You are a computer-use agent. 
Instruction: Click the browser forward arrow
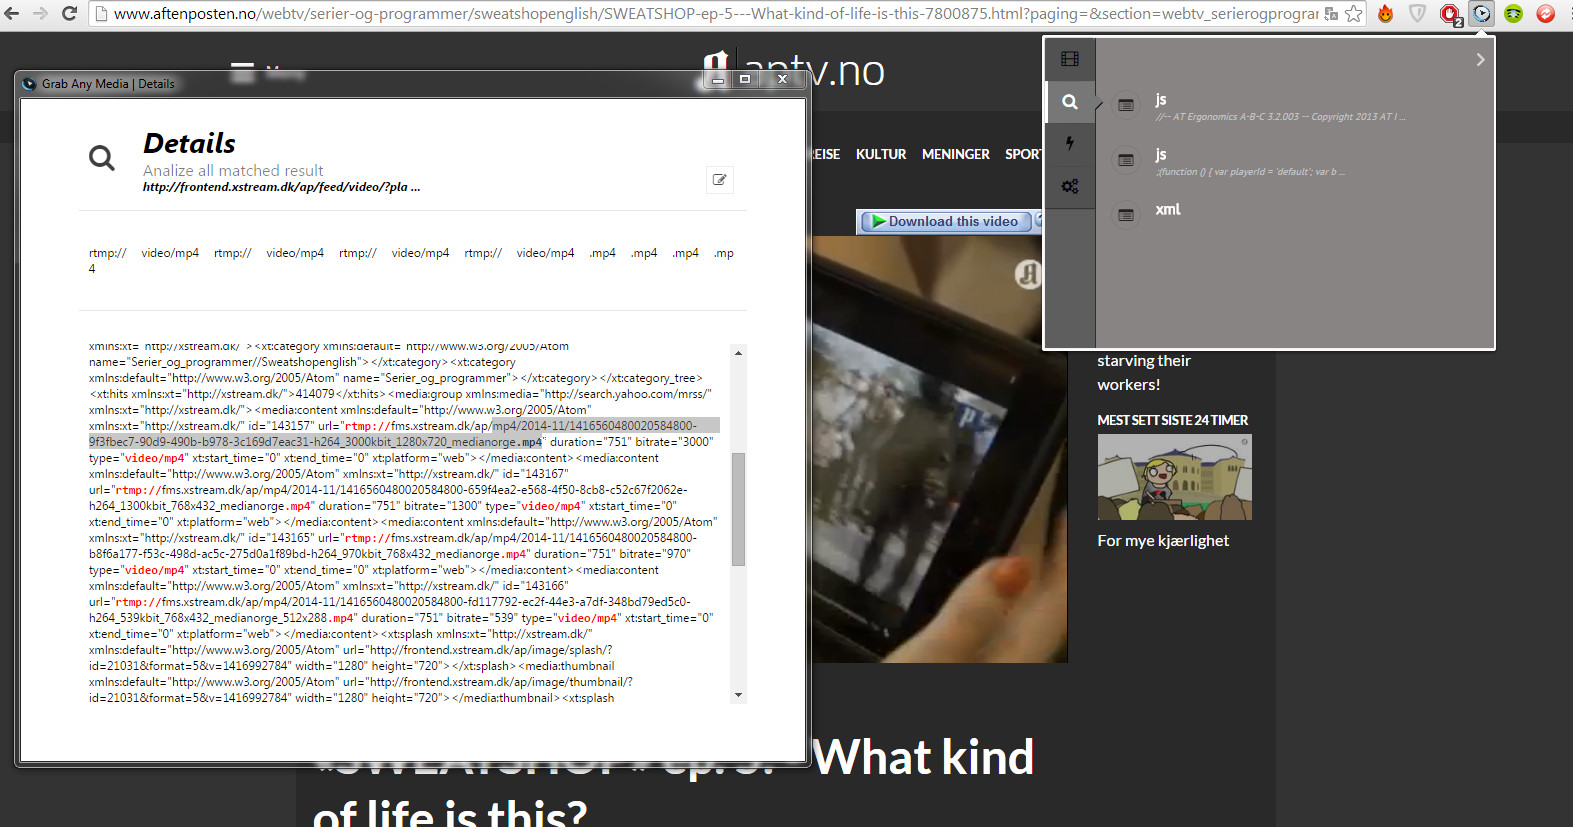(x=41, y=14)
